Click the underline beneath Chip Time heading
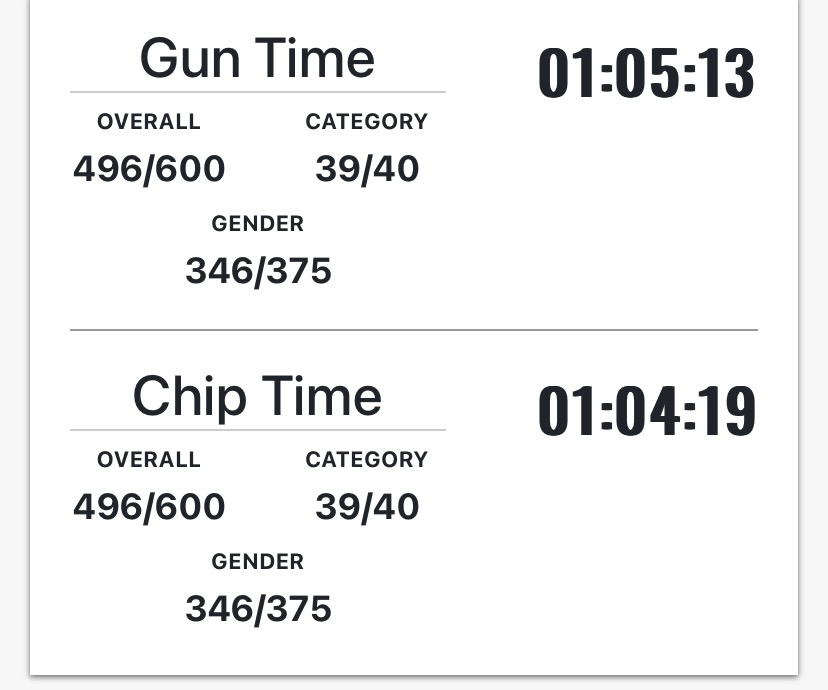This screenshot has width=828, height=690. (258, 430)
